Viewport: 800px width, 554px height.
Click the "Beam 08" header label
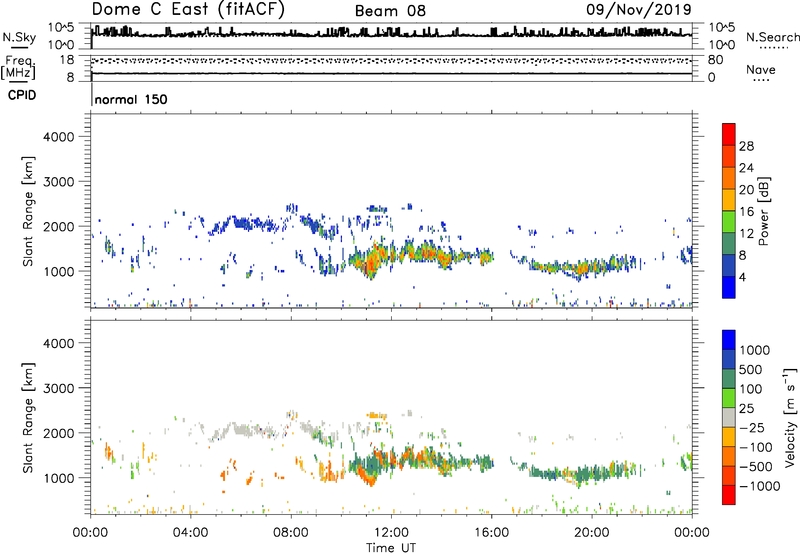tap(390, 11)
